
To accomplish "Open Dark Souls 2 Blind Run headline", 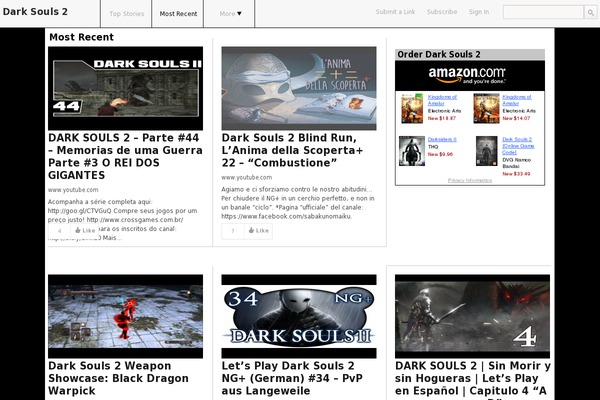I will pyautogui.click(x=292, y=150).
